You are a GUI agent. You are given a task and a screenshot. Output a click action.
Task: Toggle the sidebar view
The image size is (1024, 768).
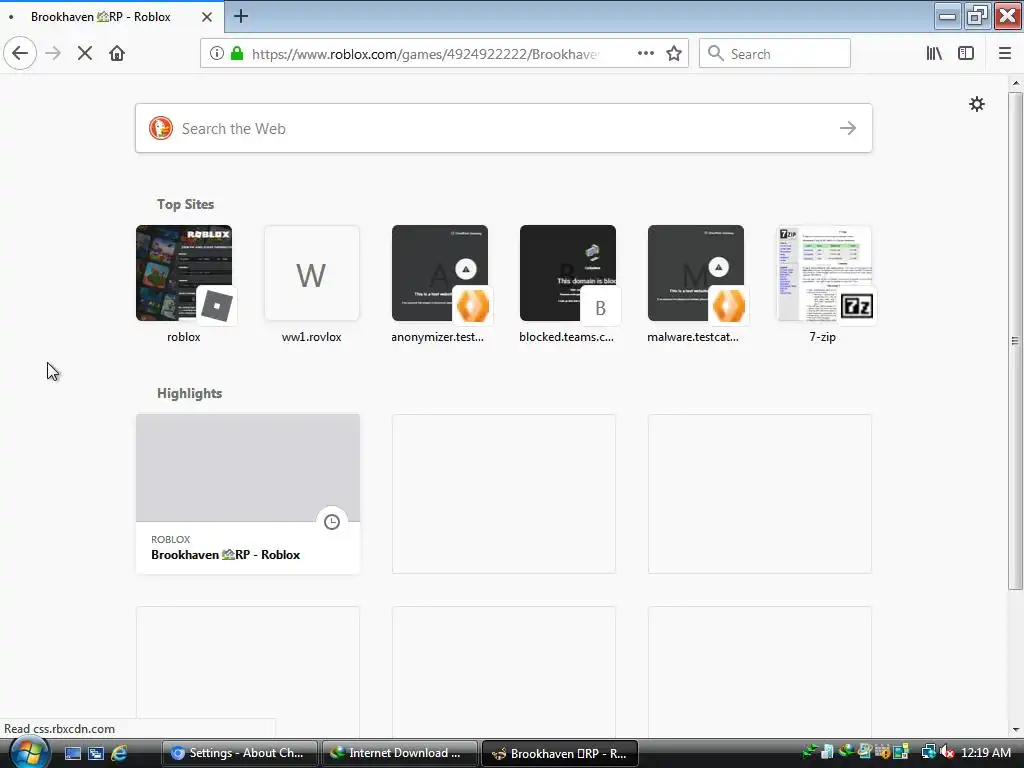pyautogui.click(x=966, y=54)
